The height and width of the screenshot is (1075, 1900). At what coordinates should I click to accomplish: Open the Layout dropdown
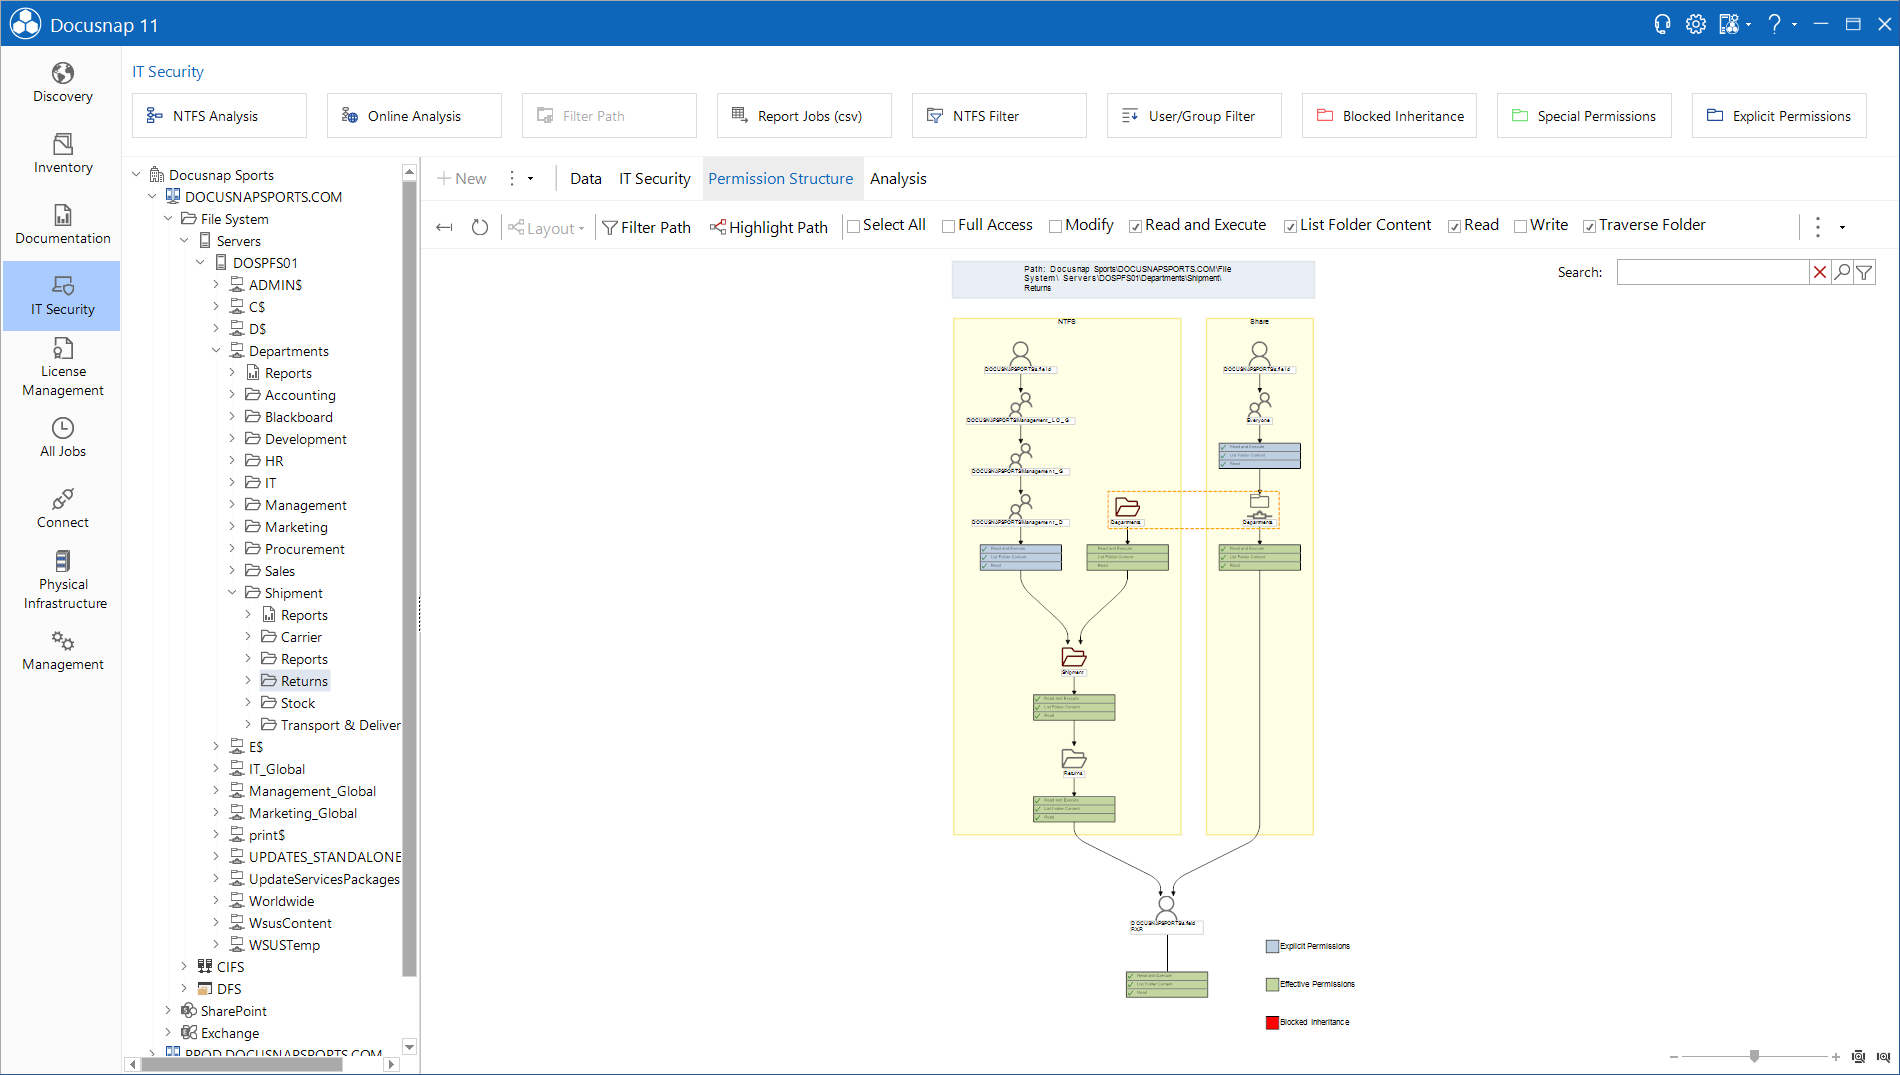pos(546,228)
